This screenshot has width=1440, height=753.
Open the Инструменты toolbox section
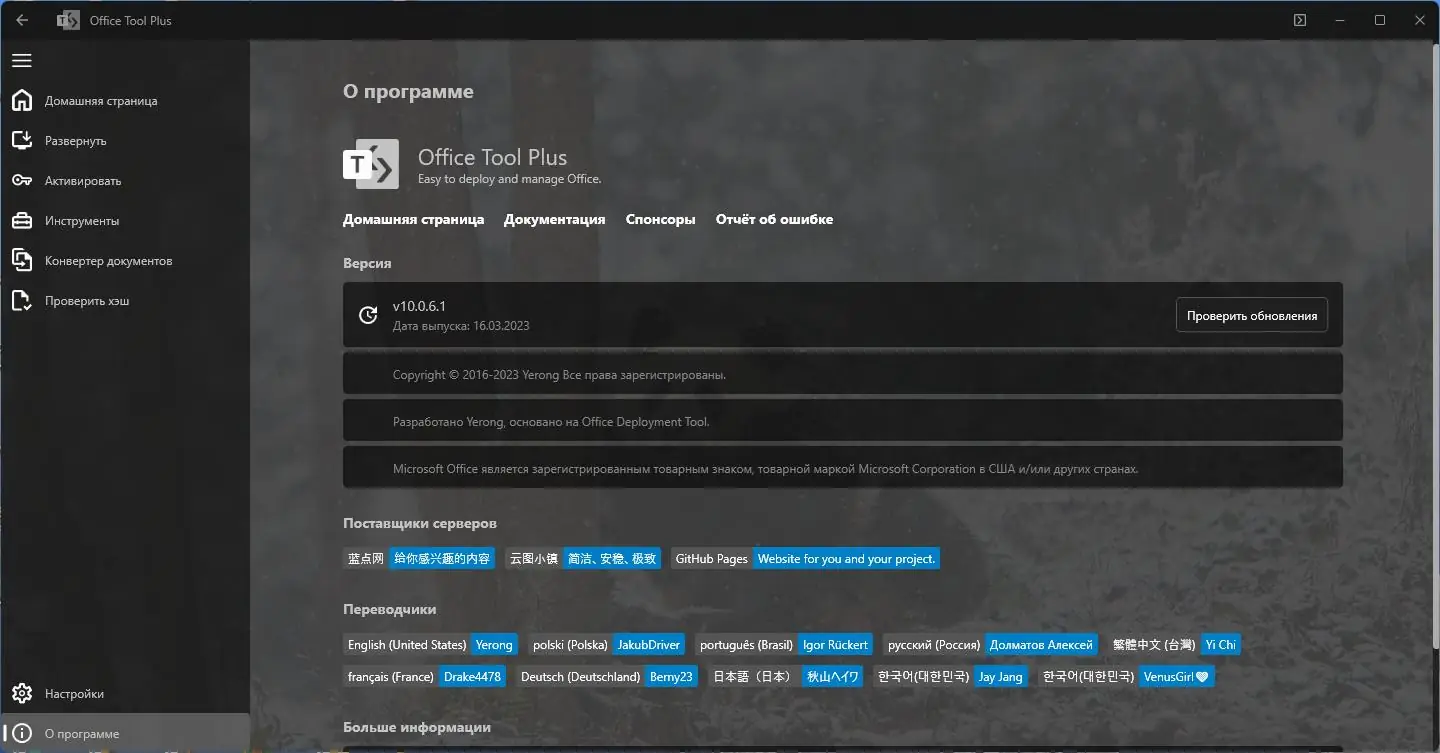tap(125, 221)
